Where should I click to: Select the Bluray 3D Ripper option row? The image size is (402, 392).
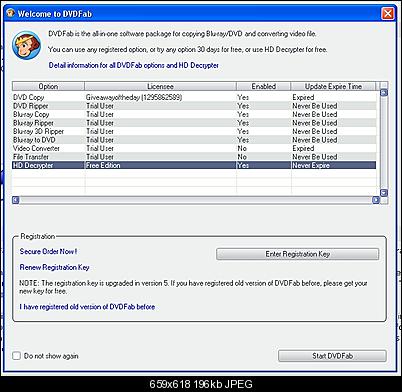click(194, 131)
